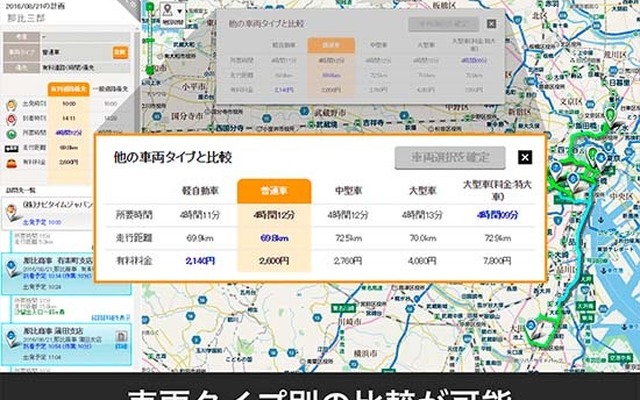This screenshot has width=640, height=400.
Task: Click the building detail icon on 蒲田支店 card
Action: coord(121,337)
